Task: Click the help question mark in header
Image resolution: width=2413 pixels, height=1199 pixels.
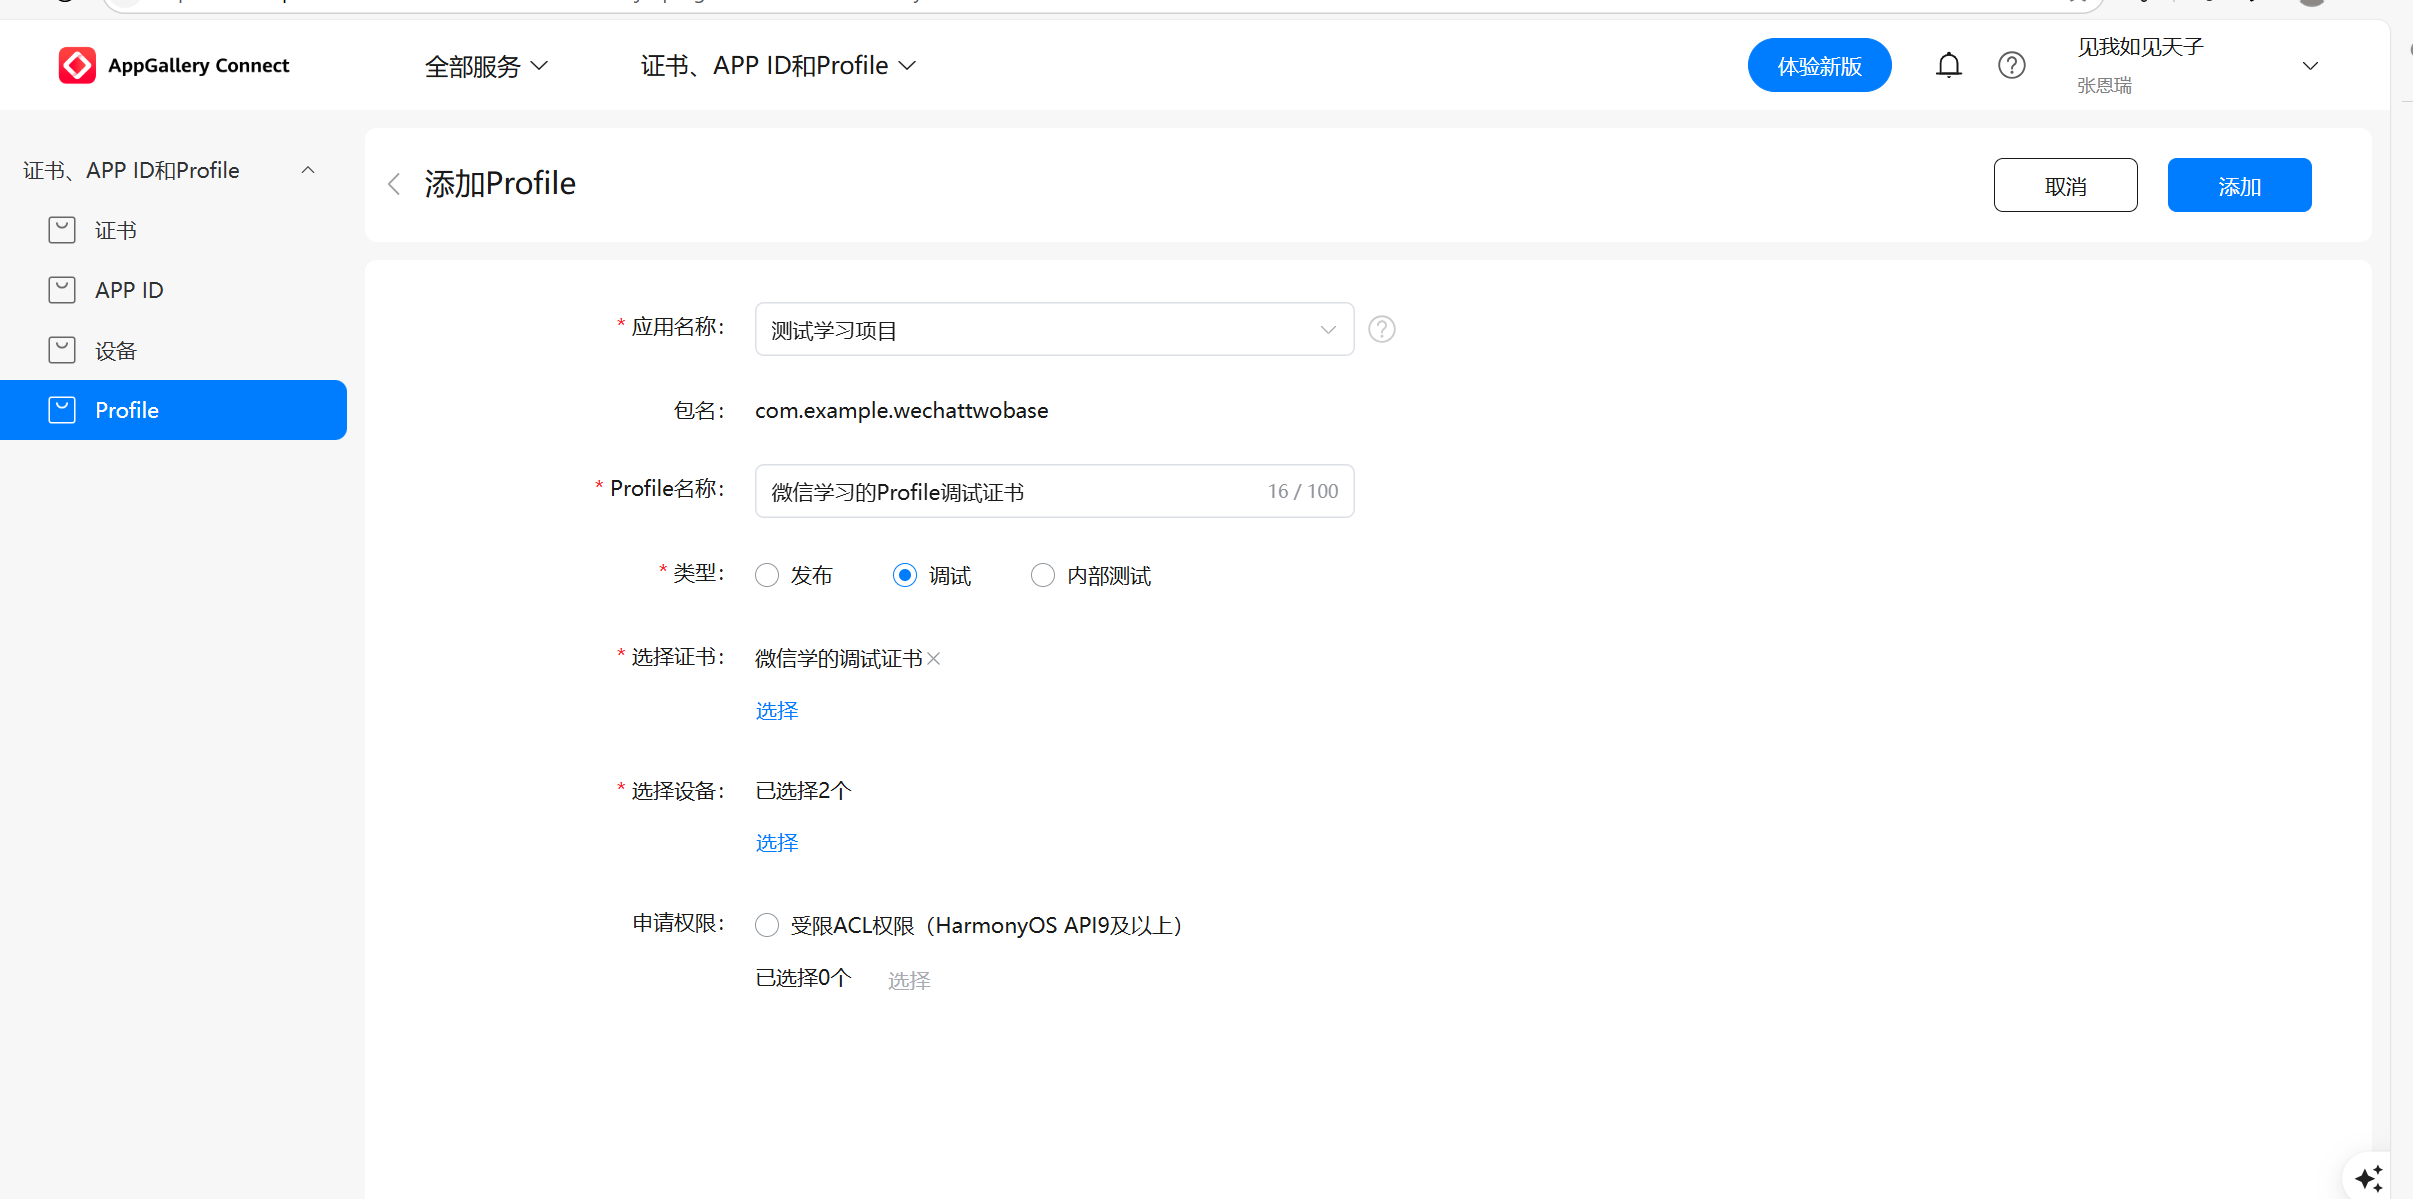Action: click(2011, 65)
